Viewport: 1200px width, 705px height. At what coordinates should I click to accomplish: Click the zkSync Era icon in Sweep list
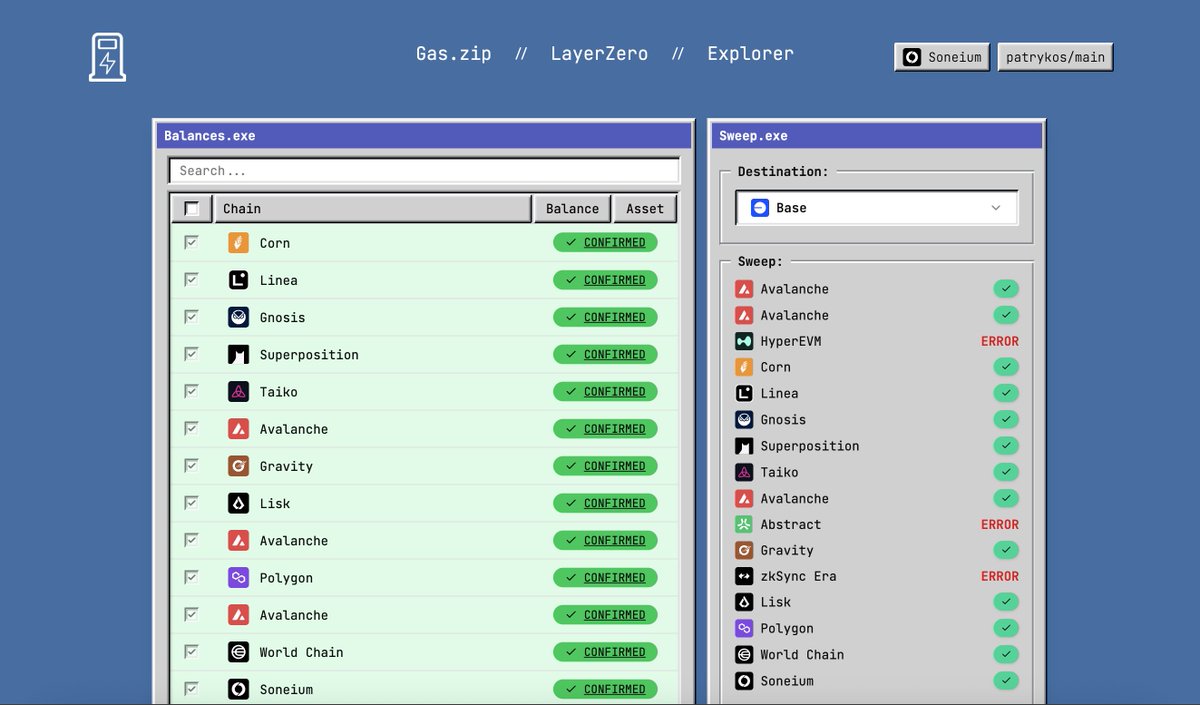point(744,576)
